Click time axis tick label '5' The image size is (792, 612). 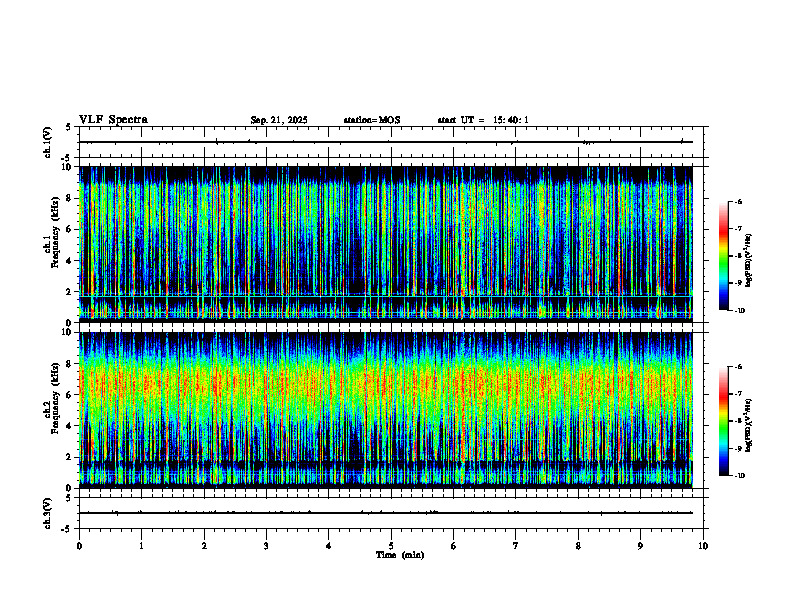coord(391,546)
